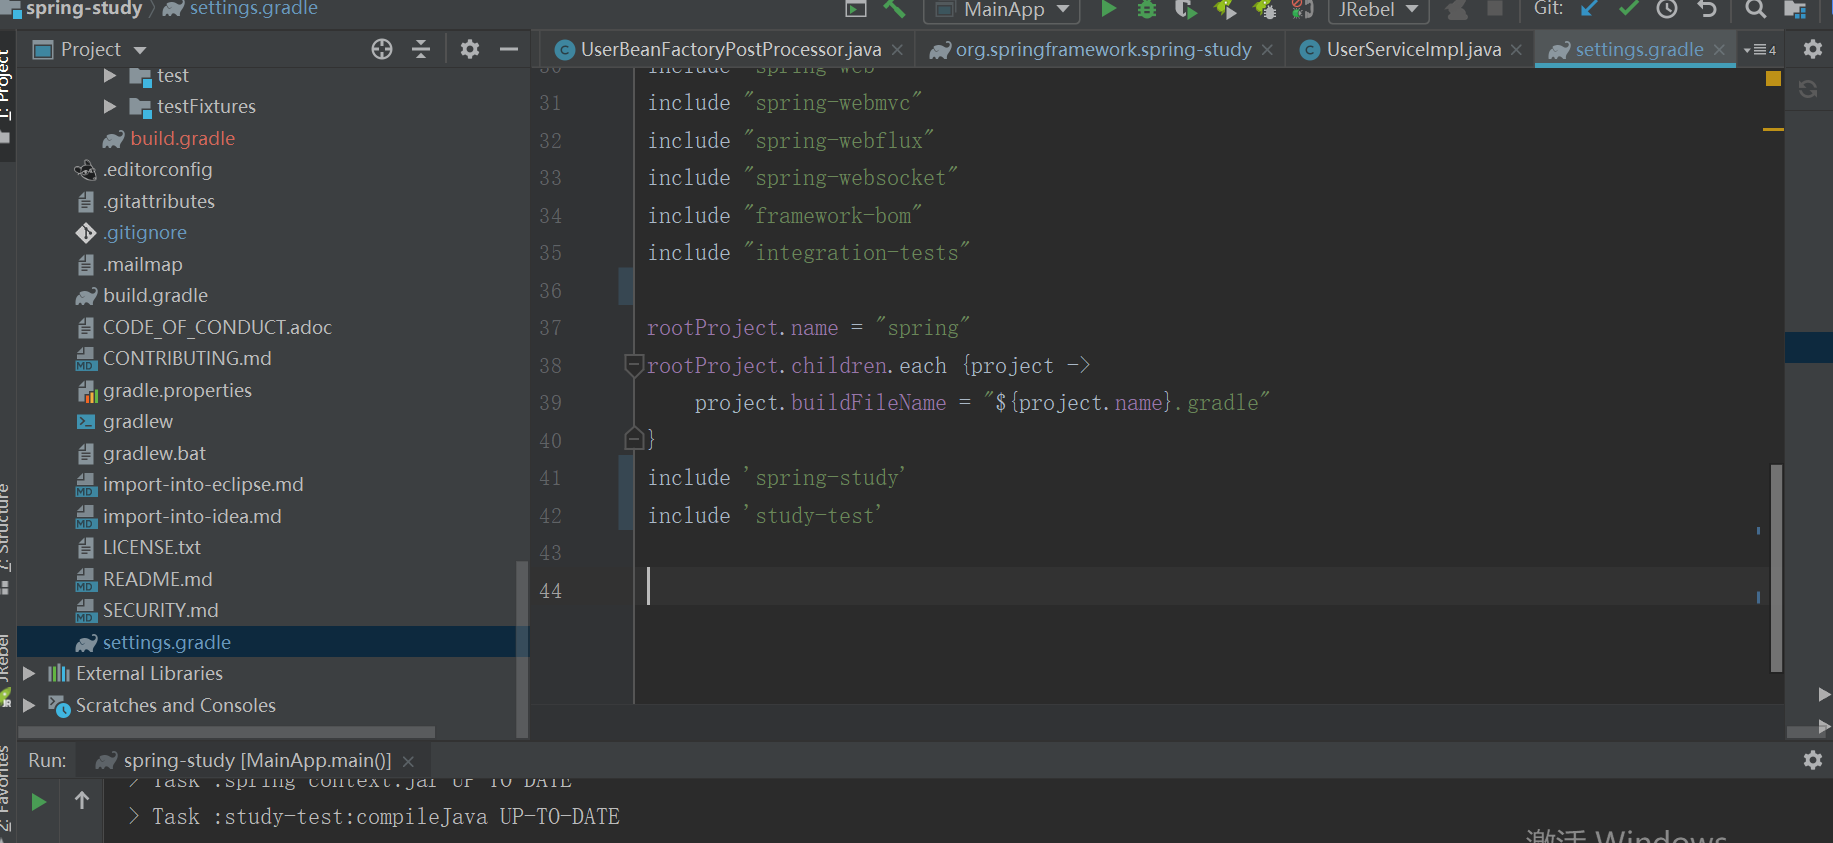Click Gradle reload icon at editor right
Image resolution: width=1833 pixels, height=843 pixels.
pyautogui.click(x=1808, y=89)
